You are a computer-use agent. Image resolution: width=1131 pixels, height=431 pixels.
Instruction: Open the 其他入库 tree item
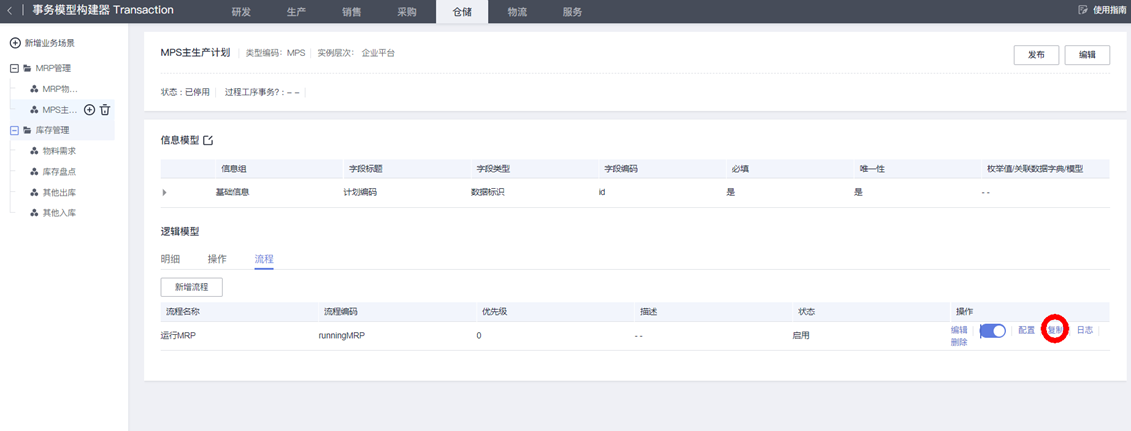coord(59,213)
